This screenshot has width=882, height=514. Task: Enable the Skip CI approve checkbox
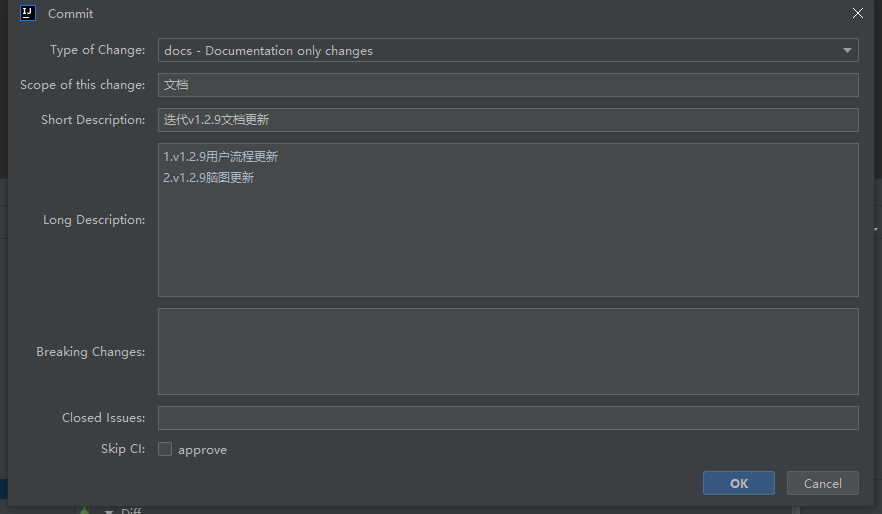tap(165, 449)
